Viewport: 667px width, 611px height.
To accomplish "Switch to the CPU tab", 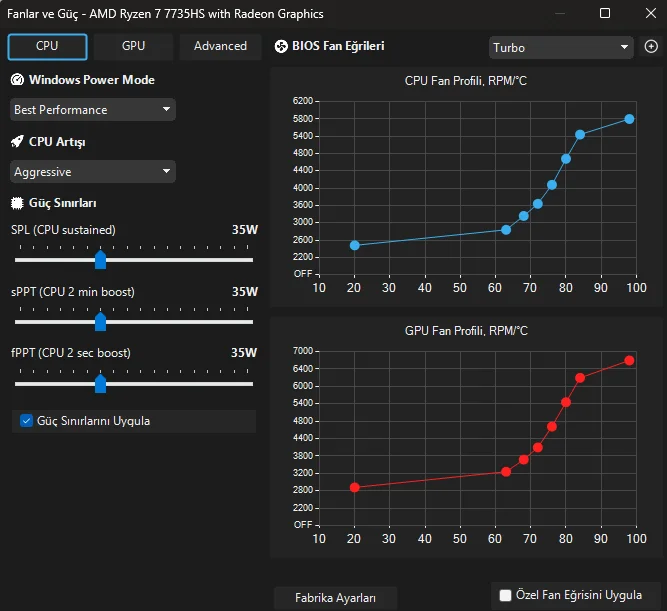I will coord(47,46).
